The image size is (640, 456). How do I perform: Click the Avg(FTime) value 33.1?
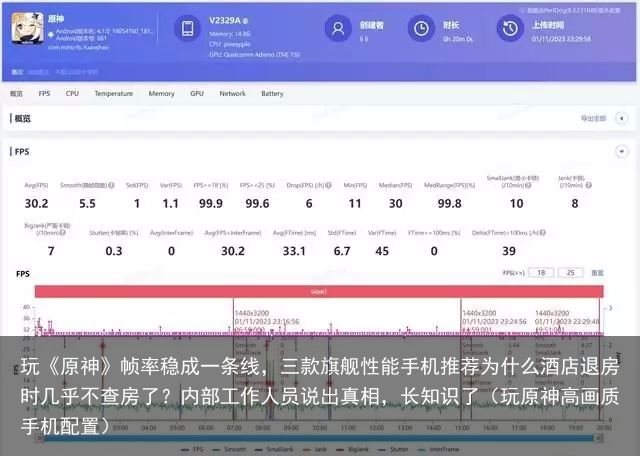(294, 251)
